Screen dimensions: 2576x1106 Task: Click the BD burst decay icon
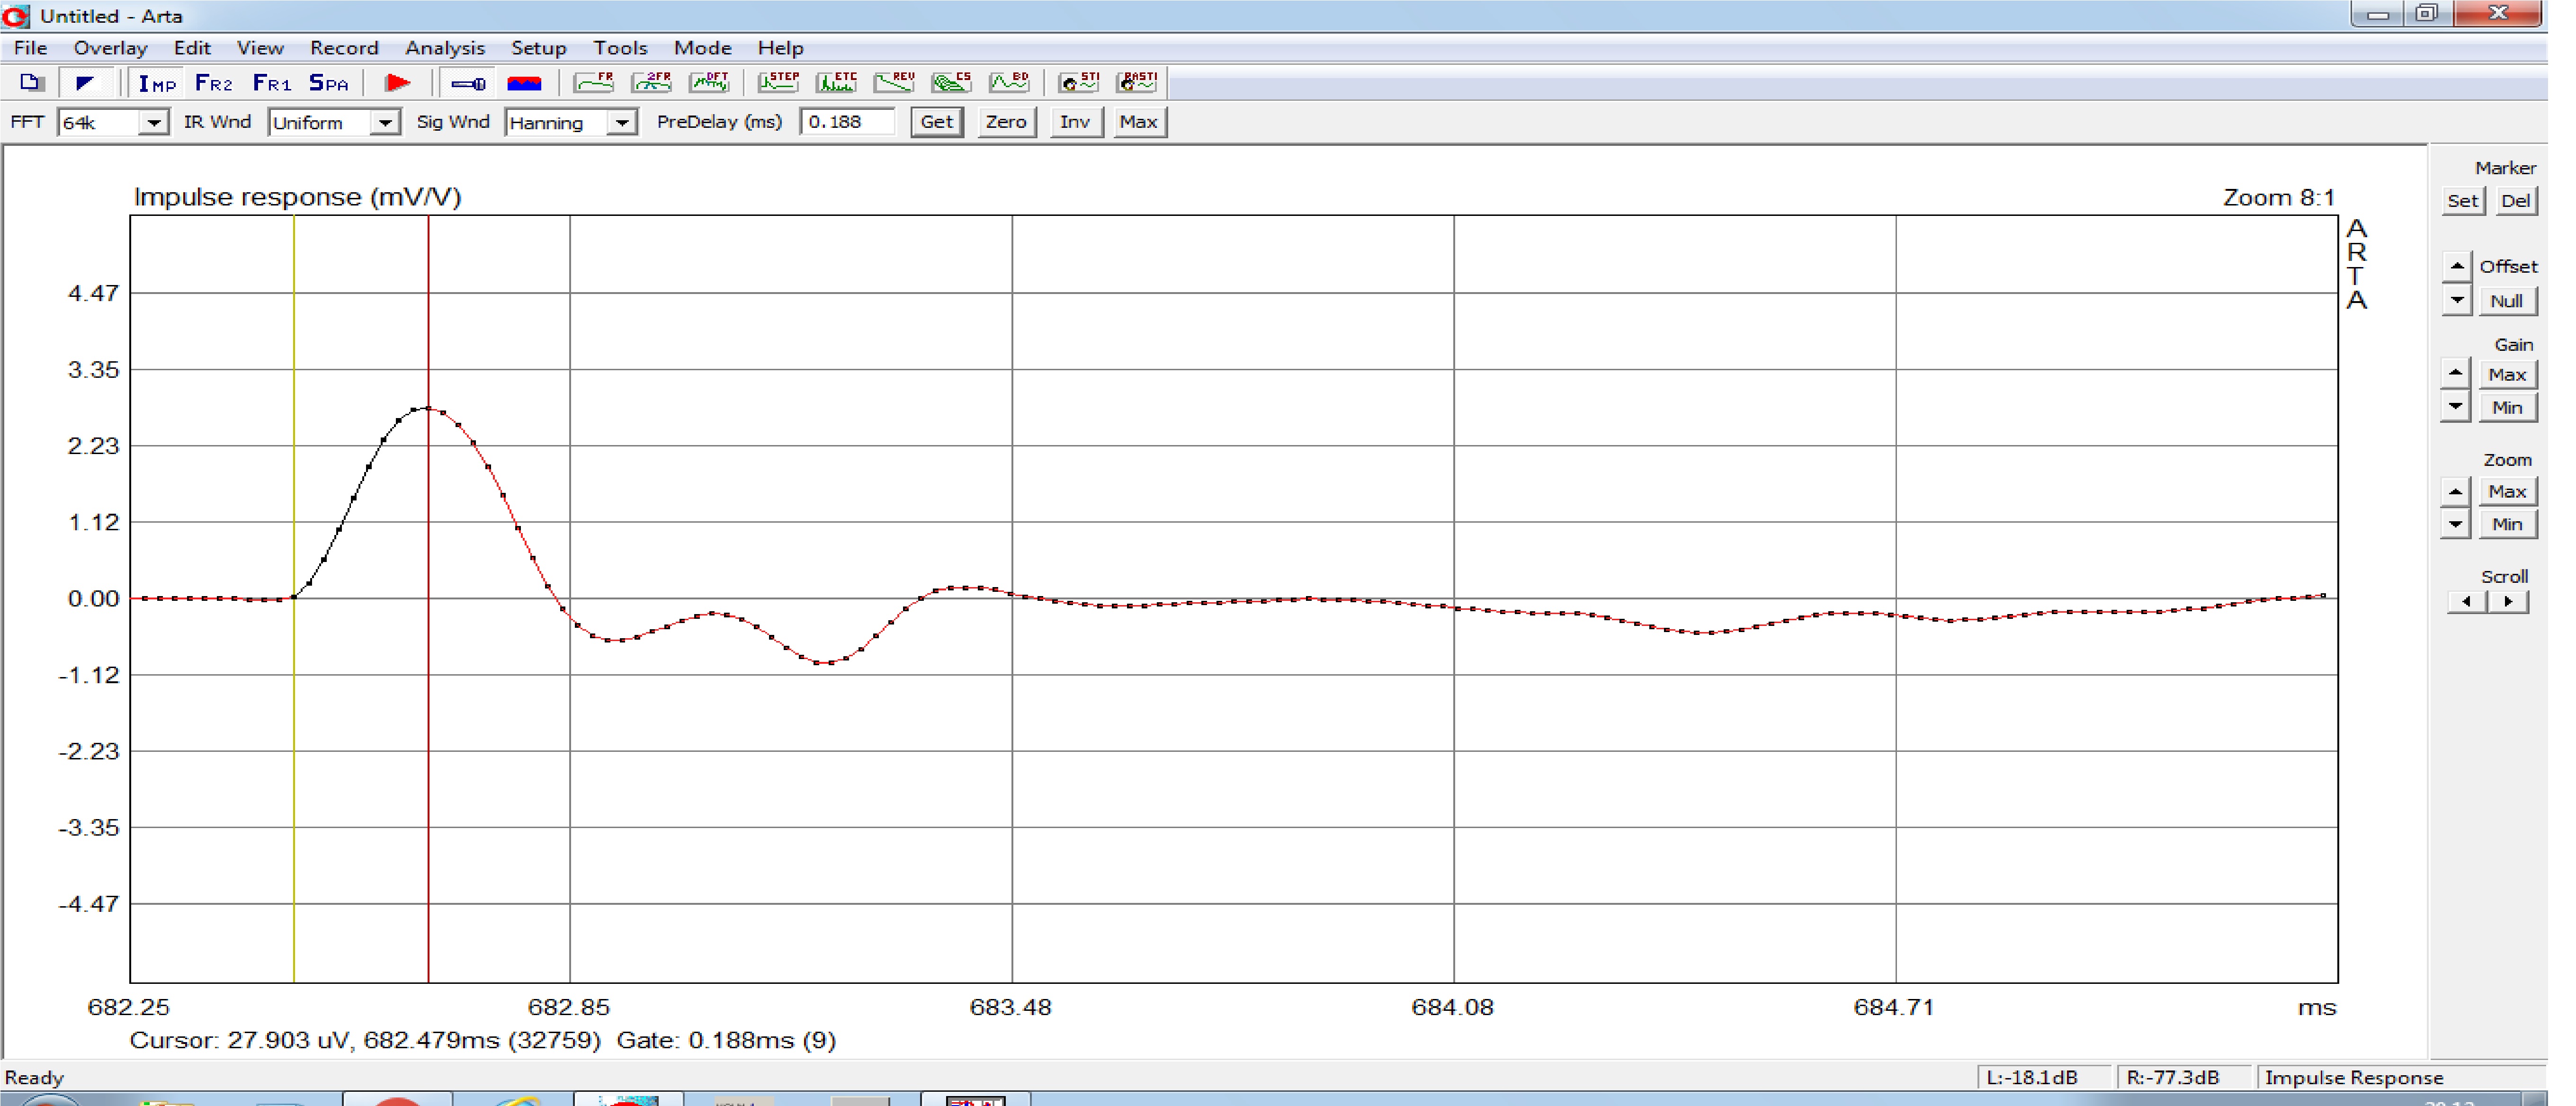point(1009,83)
